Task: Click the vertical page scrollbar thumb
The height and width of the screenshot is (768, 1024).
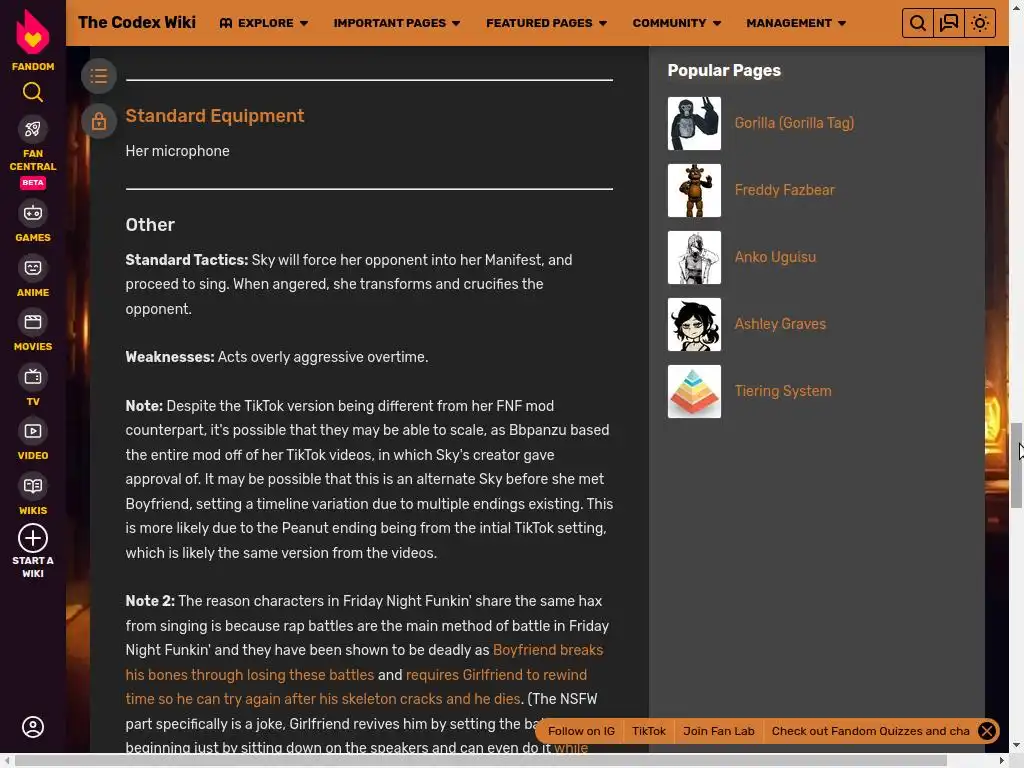Action: click(x=1016, y=465)
